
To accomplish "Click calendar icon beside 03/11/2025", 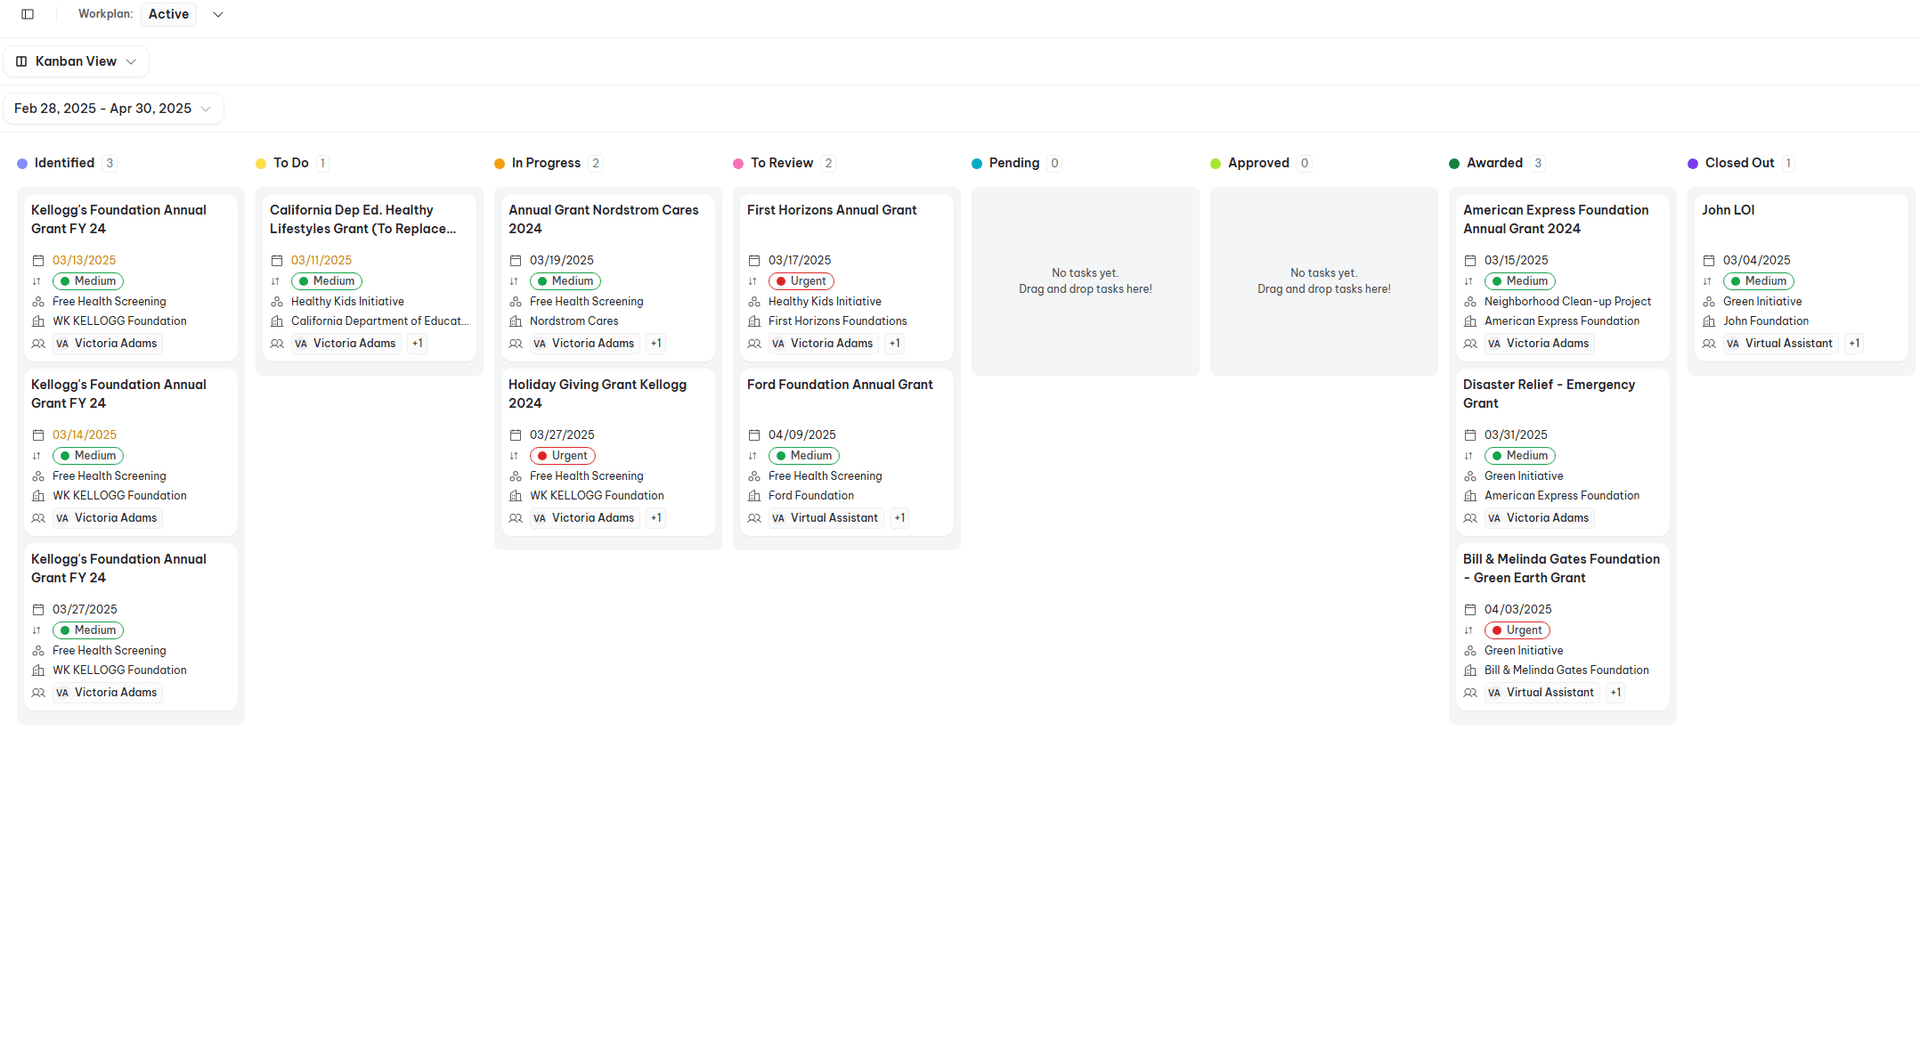I will point(277,261).
